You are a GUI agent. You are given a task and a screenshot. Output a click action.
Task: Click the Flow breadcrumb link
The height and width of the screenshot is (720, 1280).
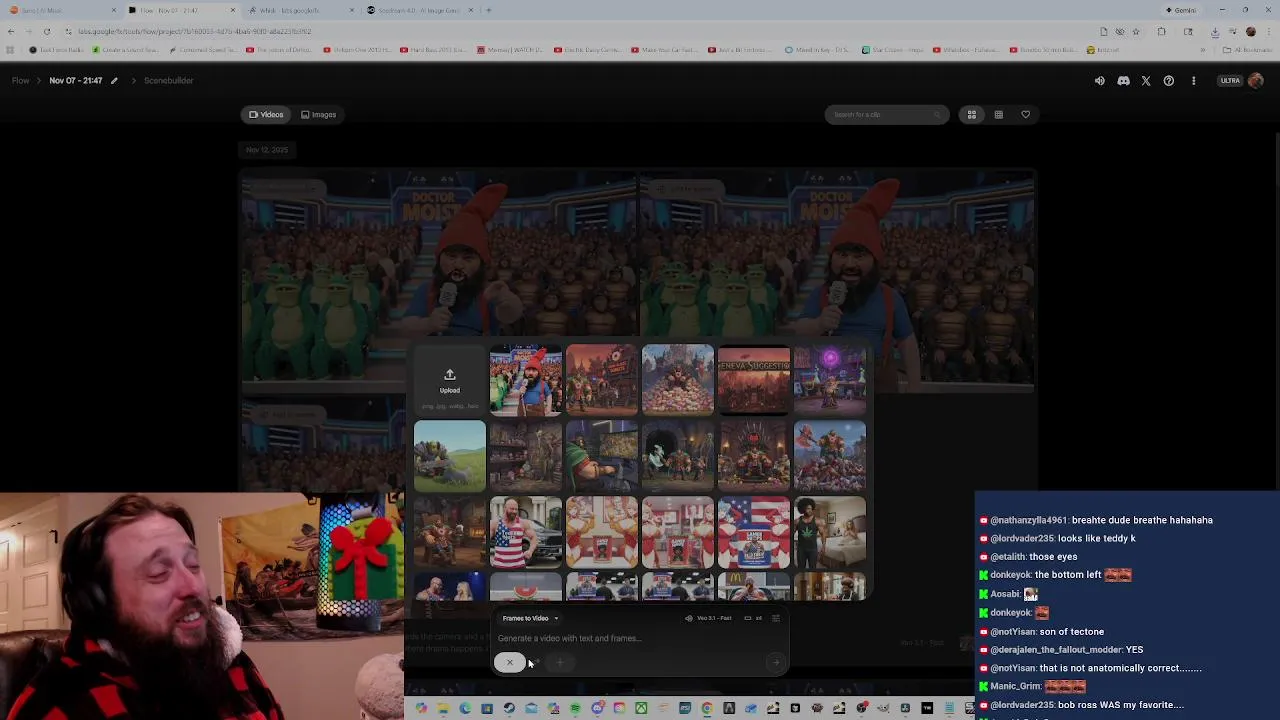pyautogui.click(x=20, y=80)
